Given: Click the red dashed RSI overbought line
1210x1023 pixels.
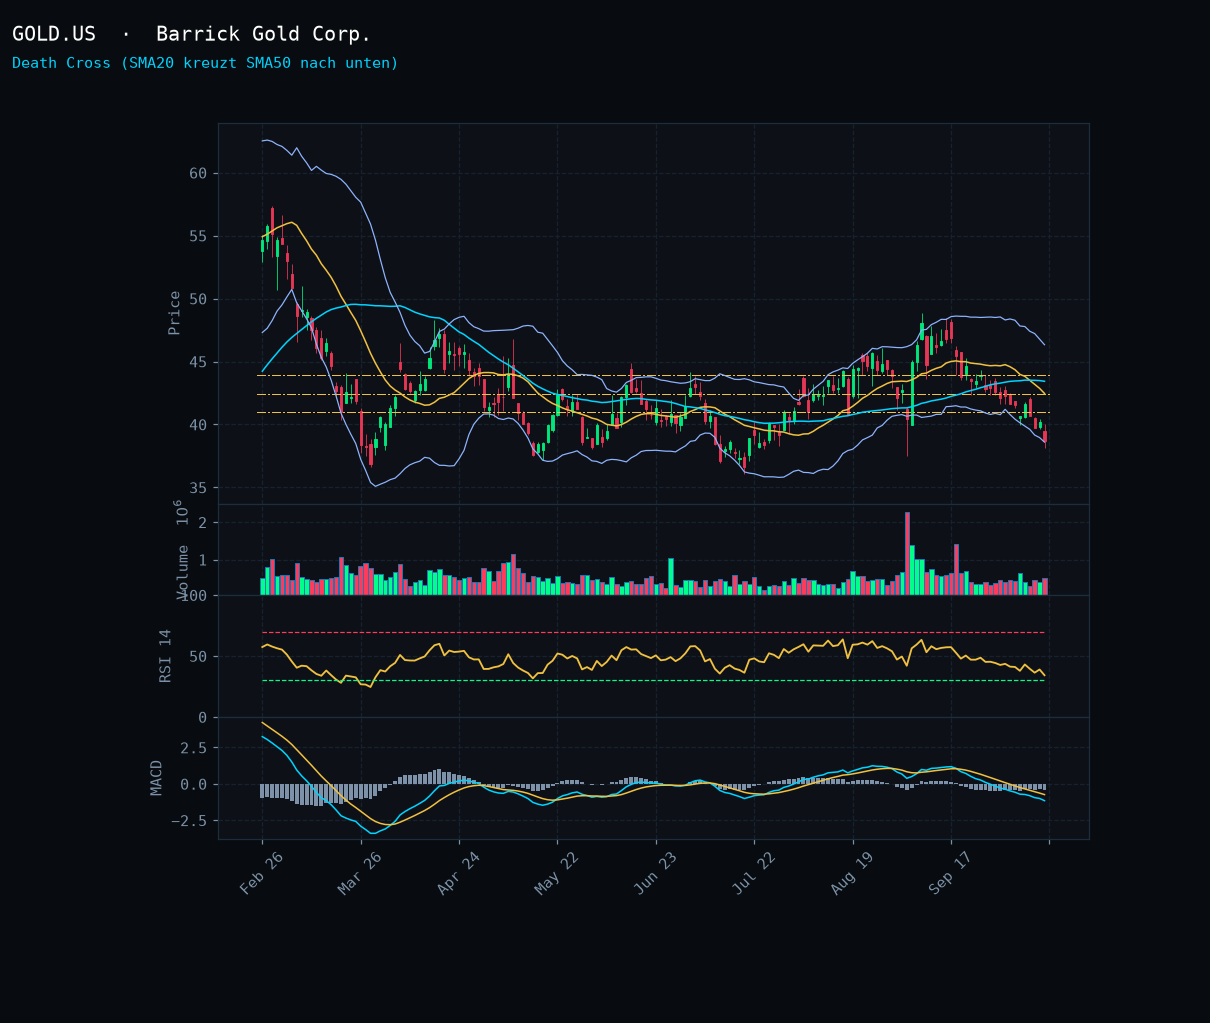Looking at the screenshot, I should [653, 632].
